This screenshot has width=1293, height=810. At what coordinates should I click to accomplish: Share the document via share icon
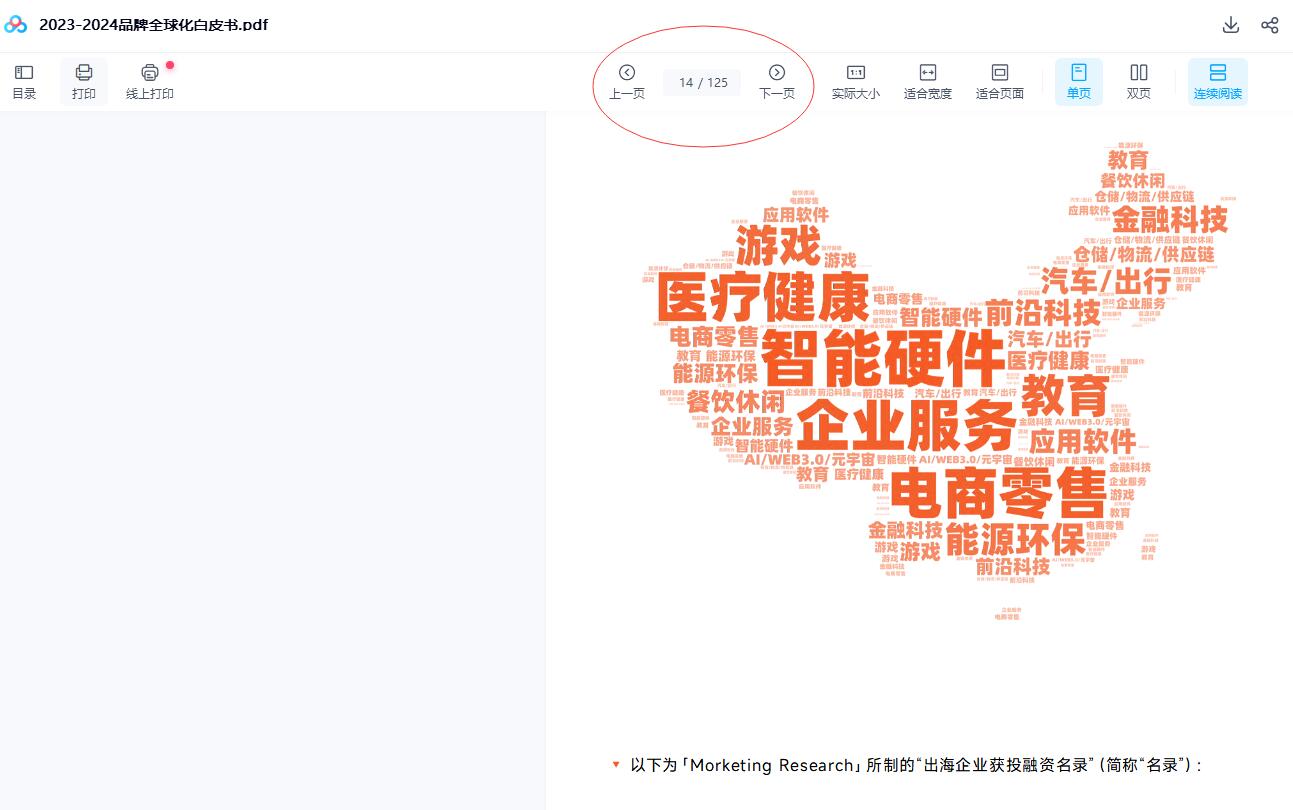pos(1270,25)
